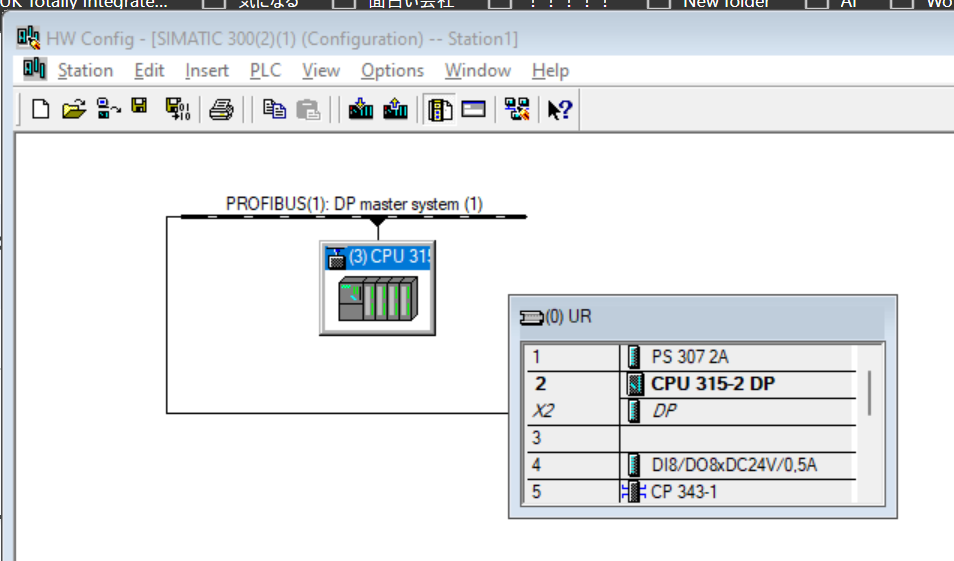Print the configuration using printer icon
This screenshot has height=561, width=954.
click(221, 110)
